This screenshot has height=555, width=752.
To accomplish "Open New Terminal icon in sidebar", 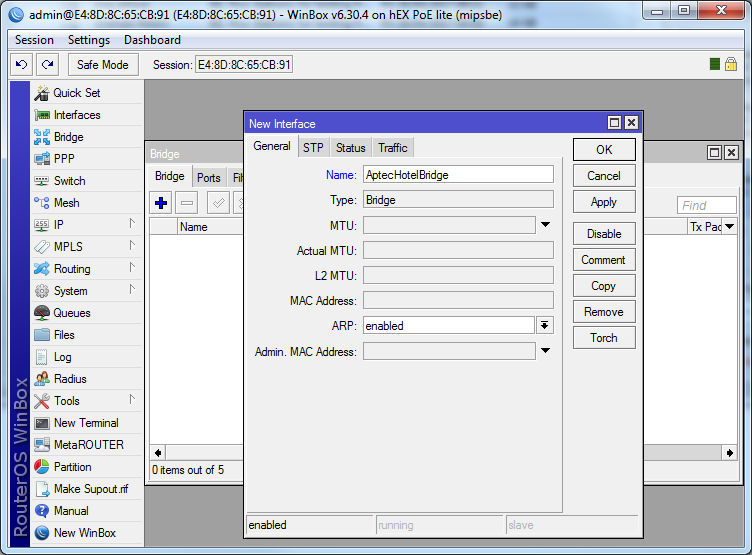I will pos(42,423).
